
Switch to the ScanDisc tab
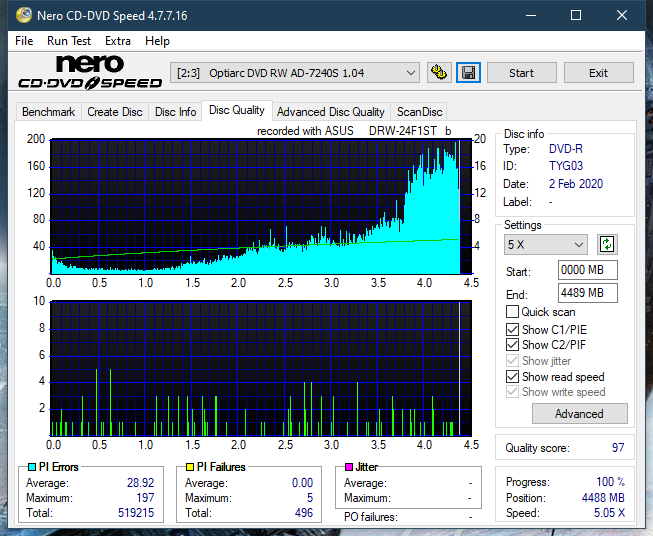(x=419, y=112)
